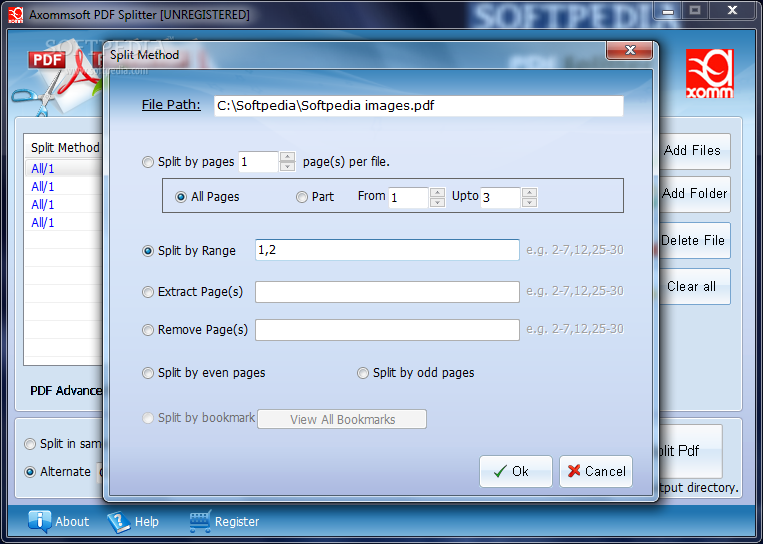Image resolution: width=763 pixels, height=544 pixels.
Task: Click the File Path label
Action: point(171,105)
